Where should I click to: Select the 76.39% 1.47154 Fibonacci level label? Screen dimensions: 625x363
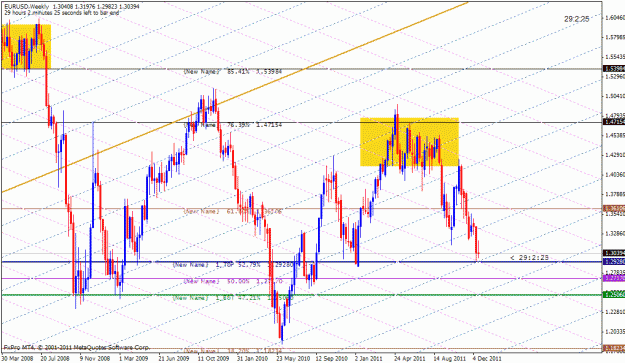pyautogui.click(x=233, y=125)
